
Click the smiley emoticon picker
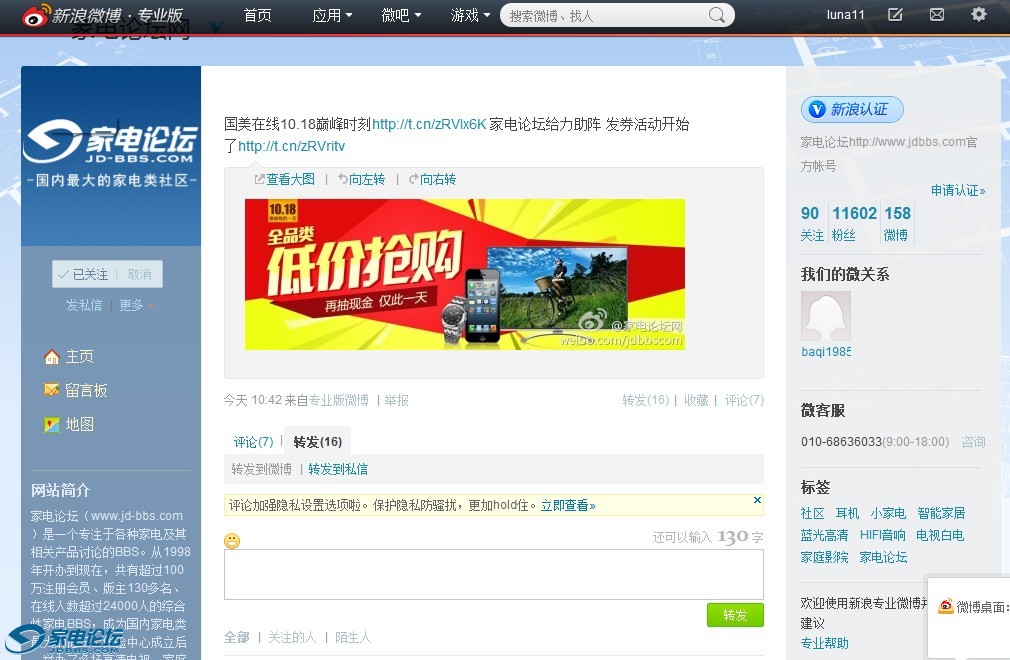click(232, 540)
